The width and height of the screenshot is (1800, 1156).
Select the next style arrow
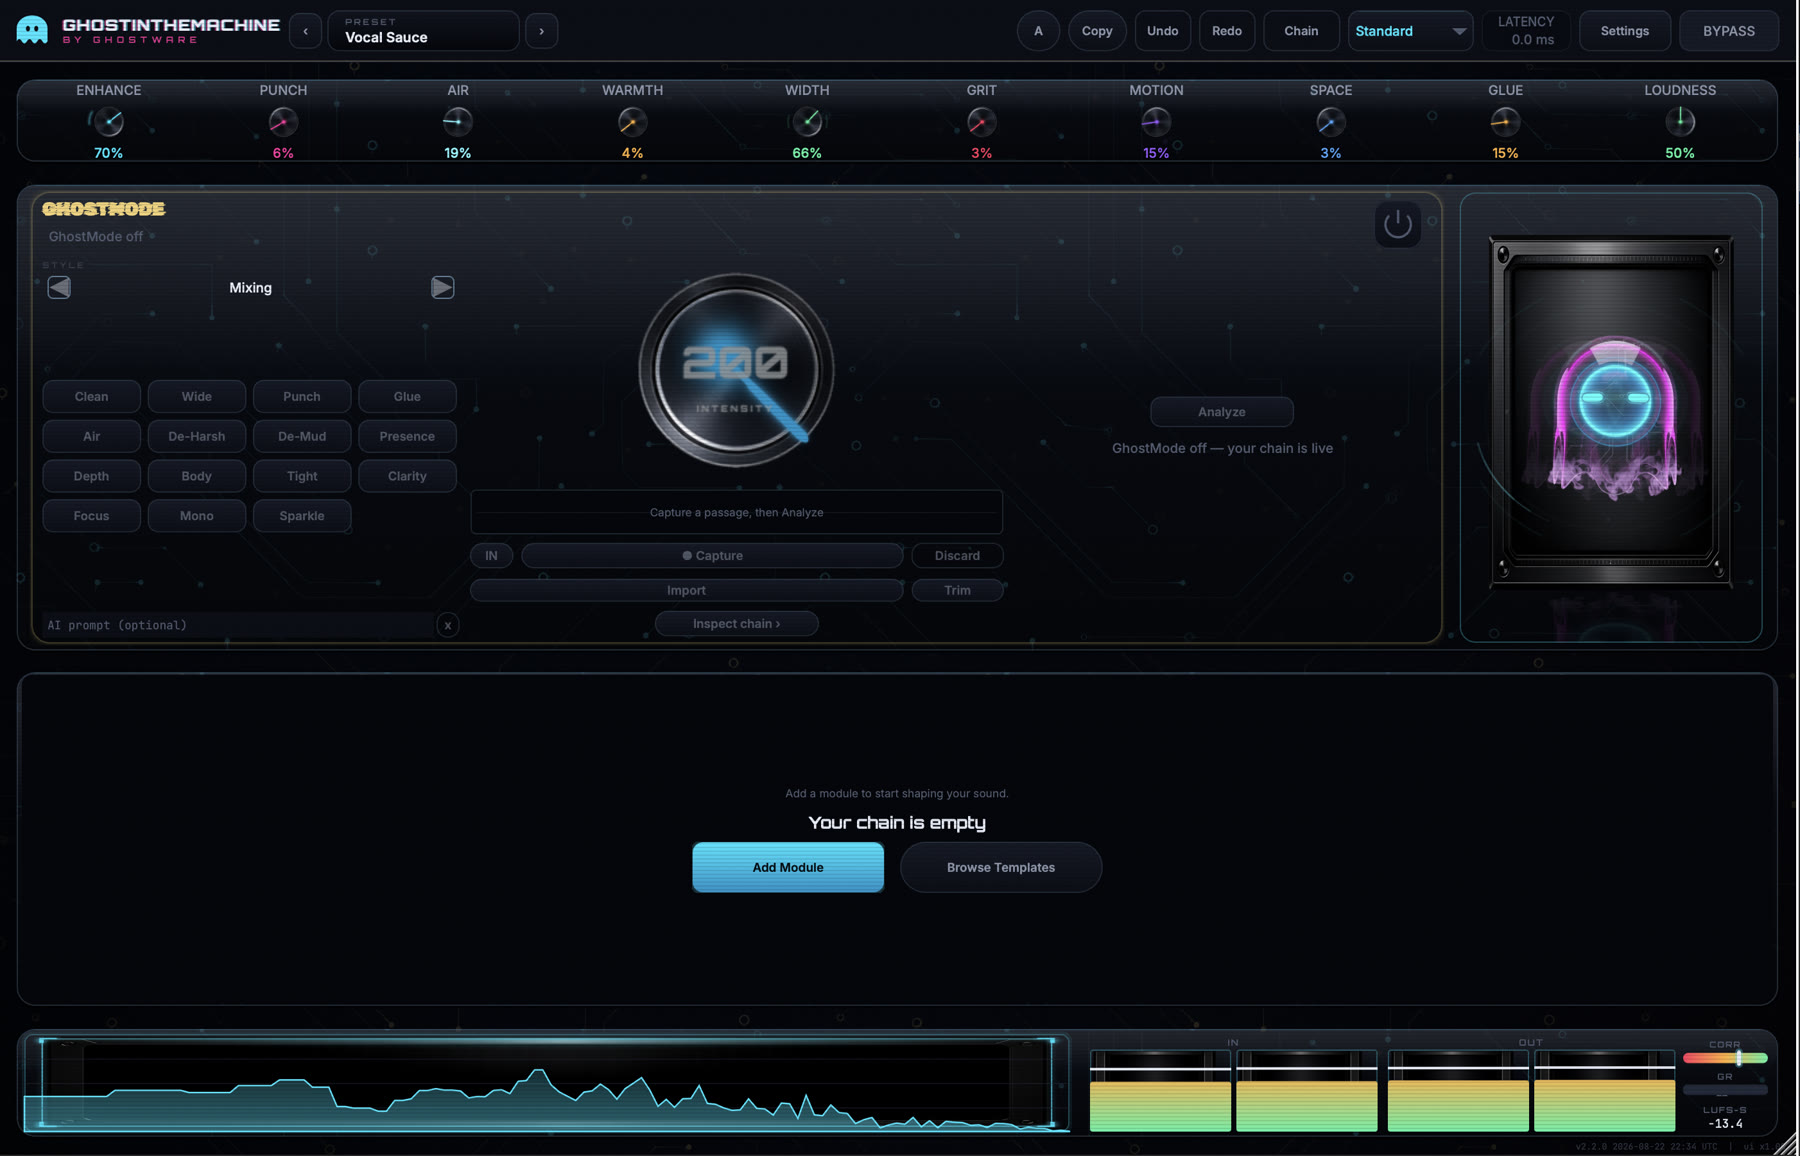tap(442, 288)
